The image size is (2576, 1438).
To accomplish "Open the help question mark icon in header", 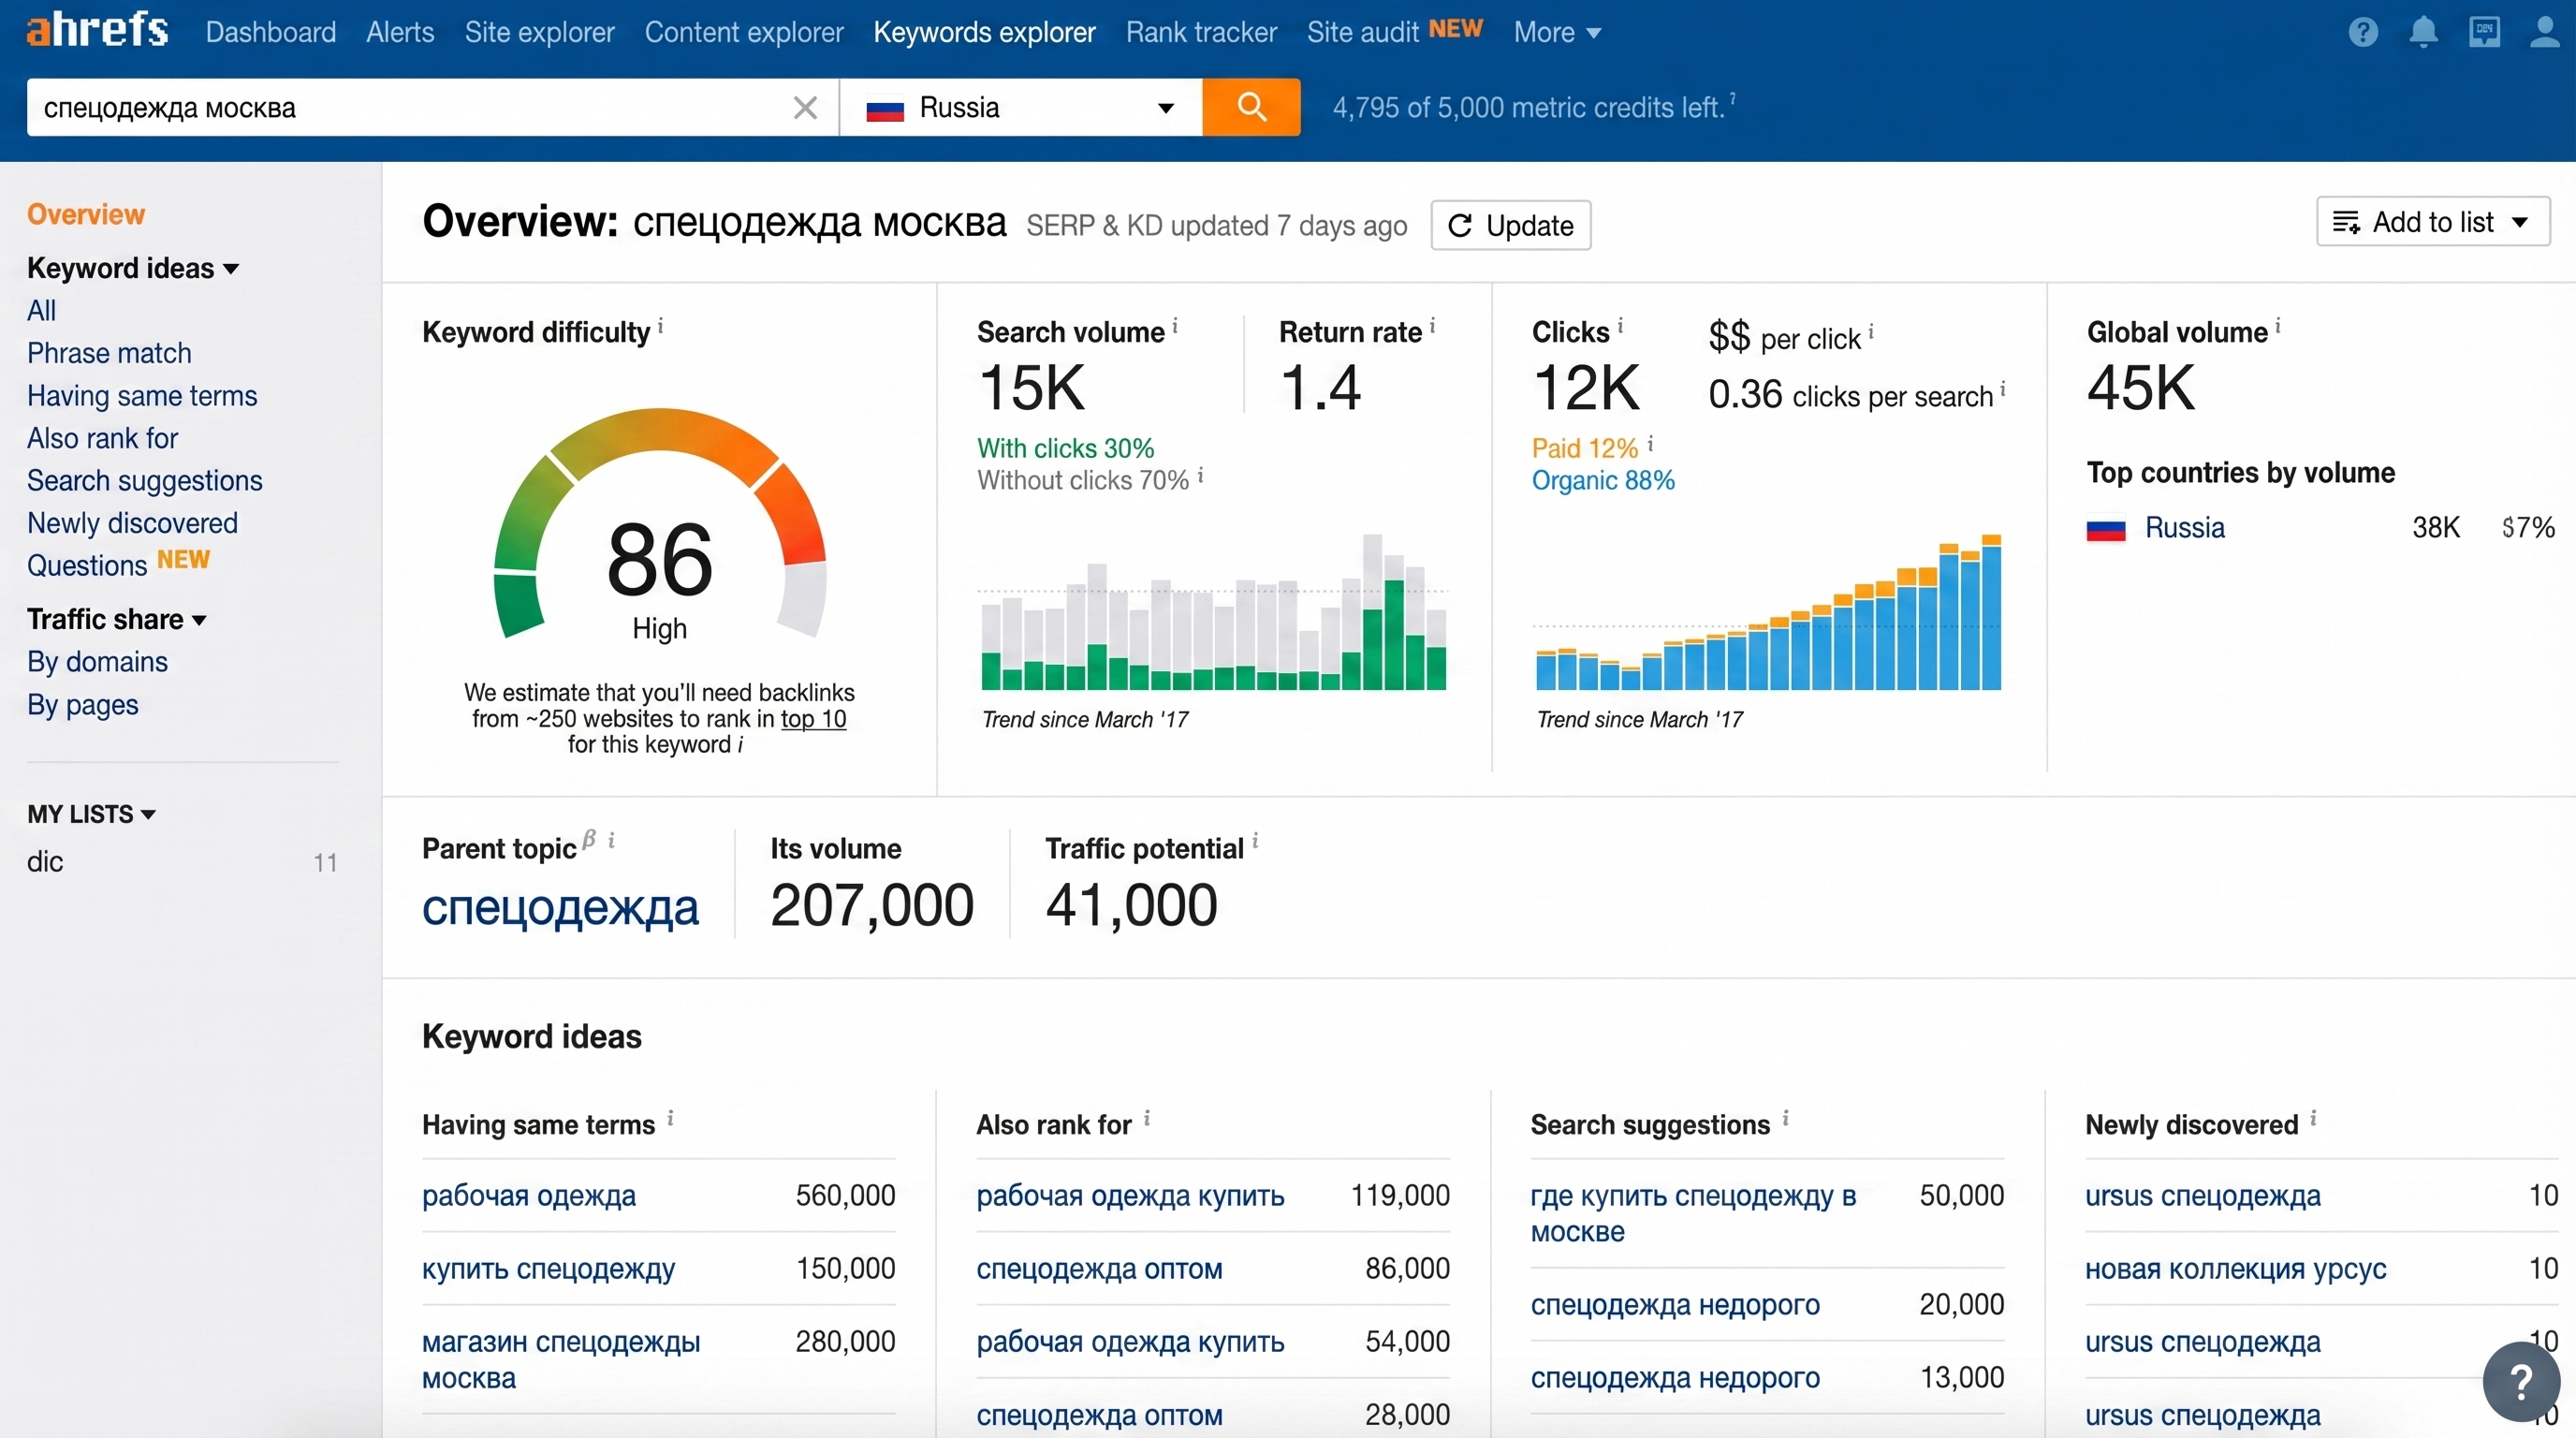I will click(2362, 32).
